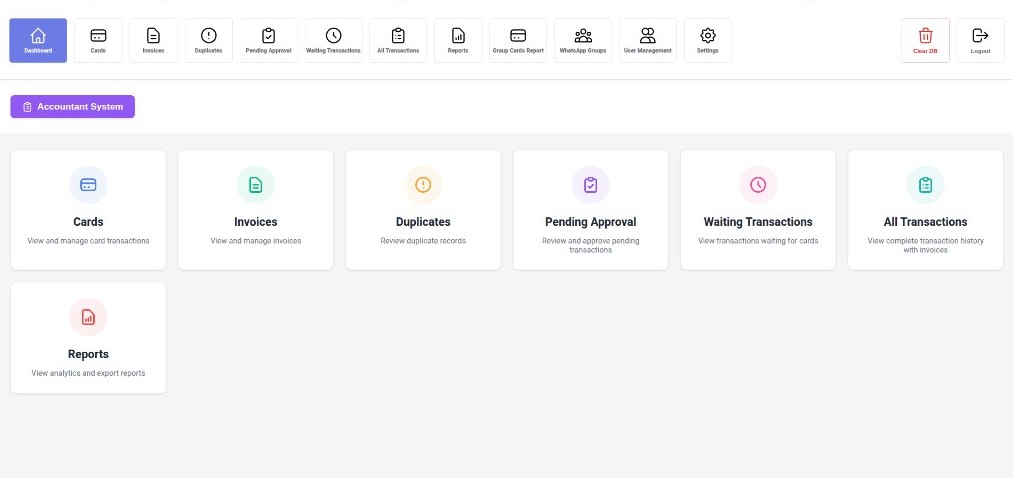Click the green document icon on Invoices tile
Viewport: 1013px width, 478px height.
(x=256, y=185)
